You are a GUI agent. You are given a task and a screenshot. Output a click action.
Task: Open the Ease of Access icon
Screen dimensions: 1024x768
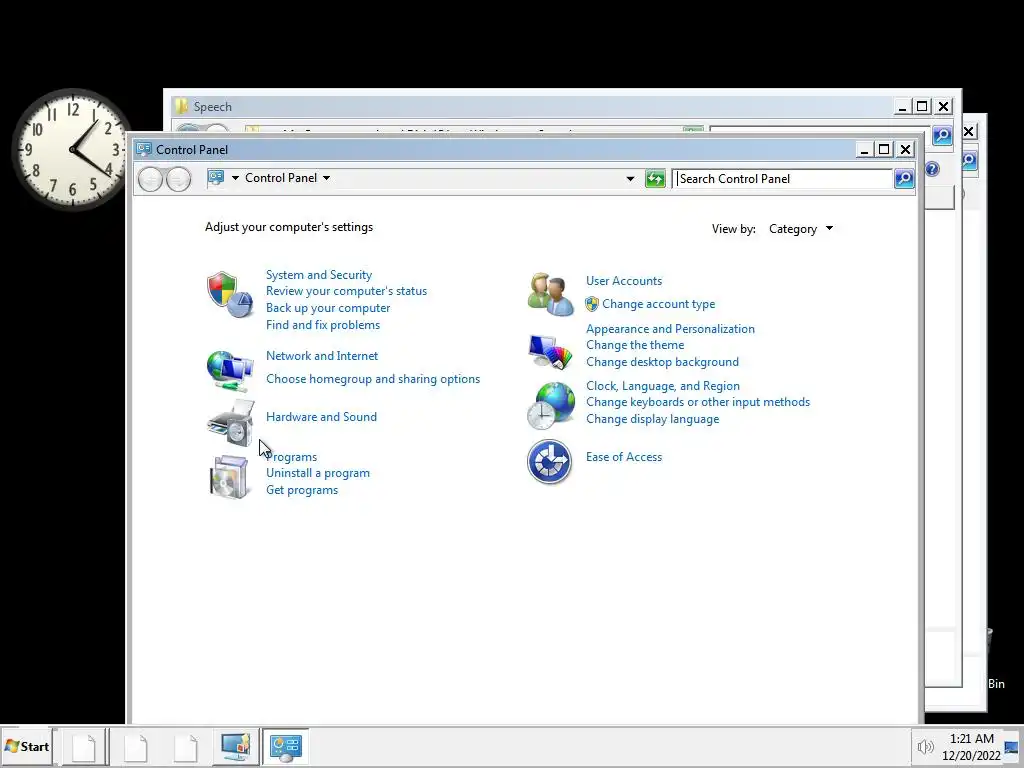[549, 462]
